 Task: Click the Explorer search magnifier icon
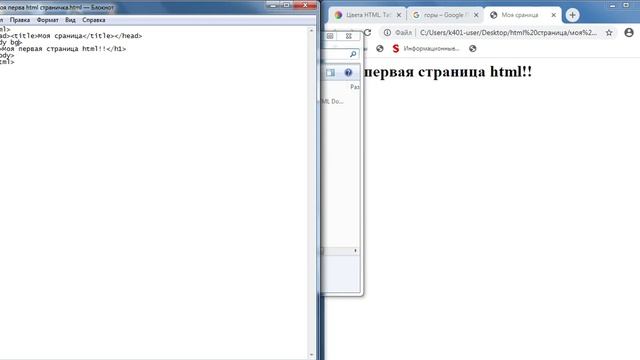pos(353,54)
